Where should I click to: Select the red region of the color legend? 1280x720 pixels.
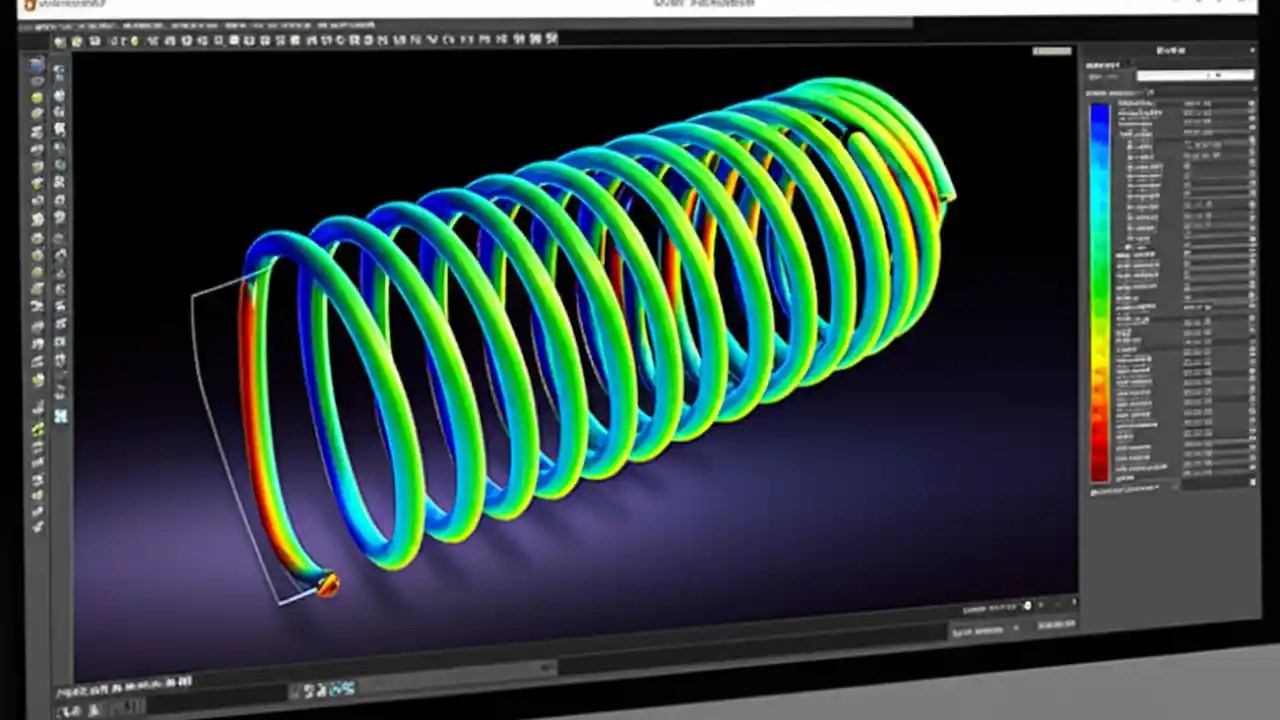(x=1100, y=455)
